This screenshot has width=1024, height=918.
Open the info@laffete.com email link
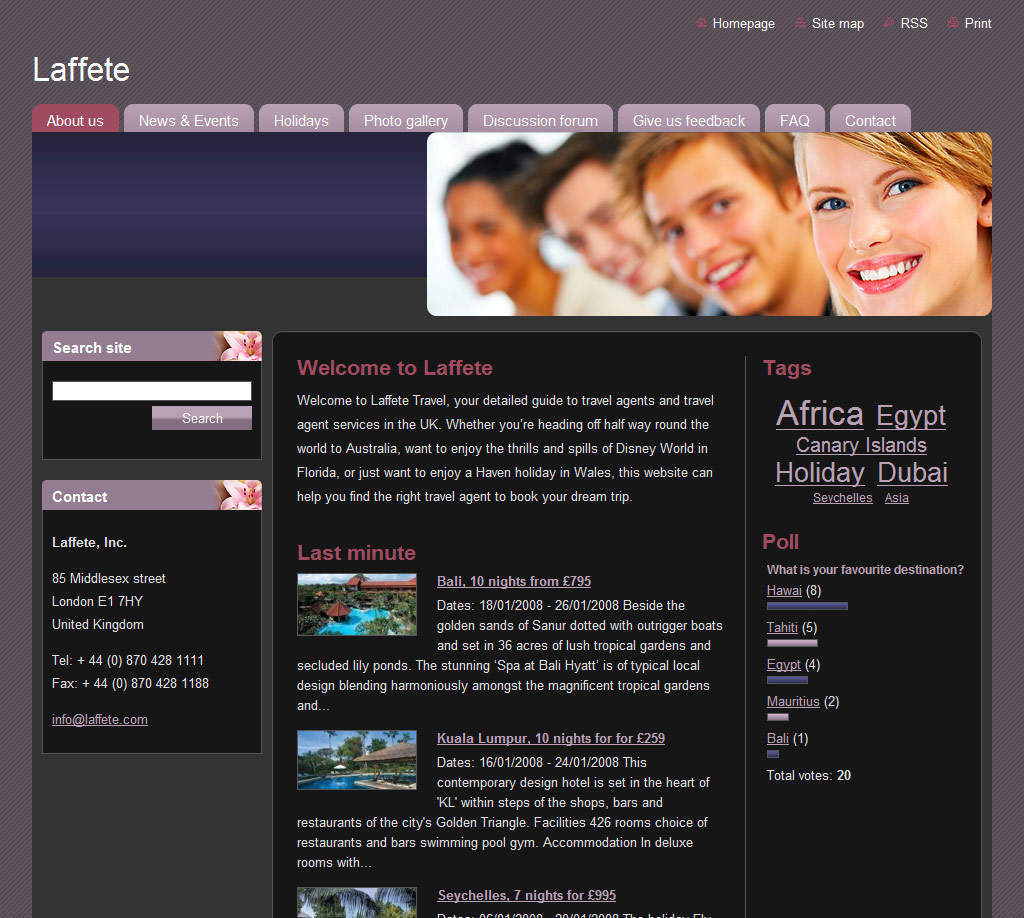coord(99,719)
